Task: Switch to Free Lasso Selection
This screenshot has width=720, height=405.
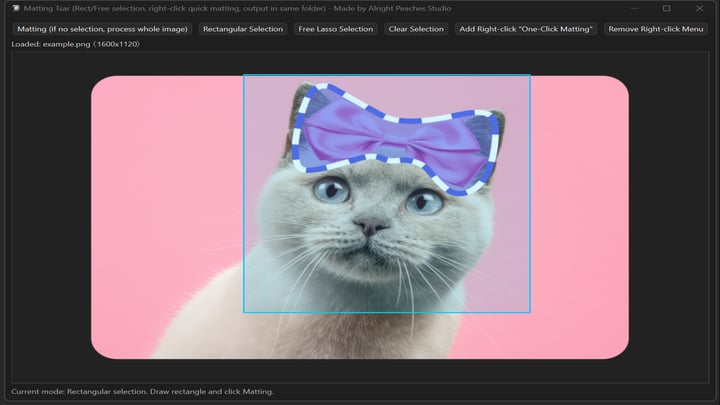Action: [336, 29]
